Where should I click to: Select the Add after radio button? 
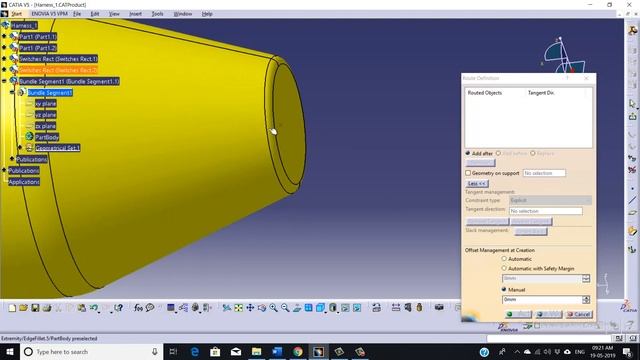coord(468,153)
